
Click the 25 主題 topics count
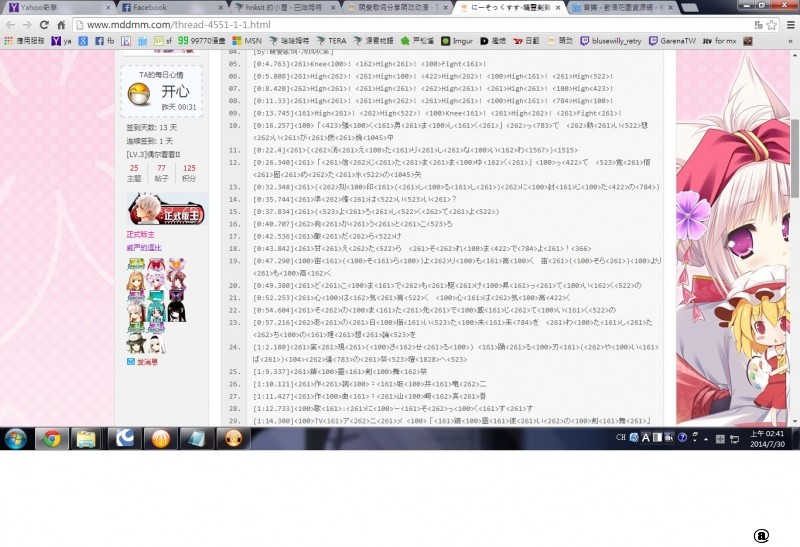(134, 173)
